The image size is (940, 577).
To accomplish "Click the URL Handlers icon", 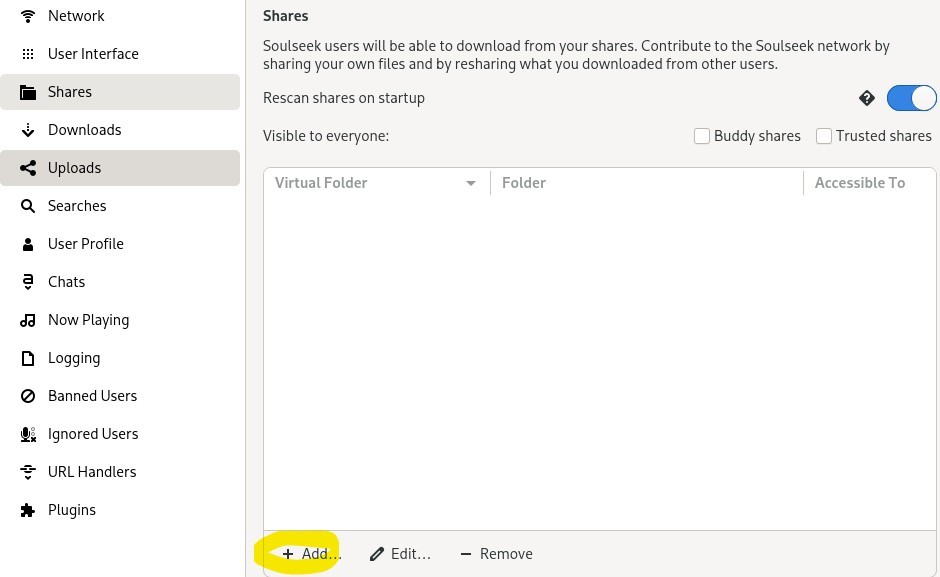I will tap(28, 472).
